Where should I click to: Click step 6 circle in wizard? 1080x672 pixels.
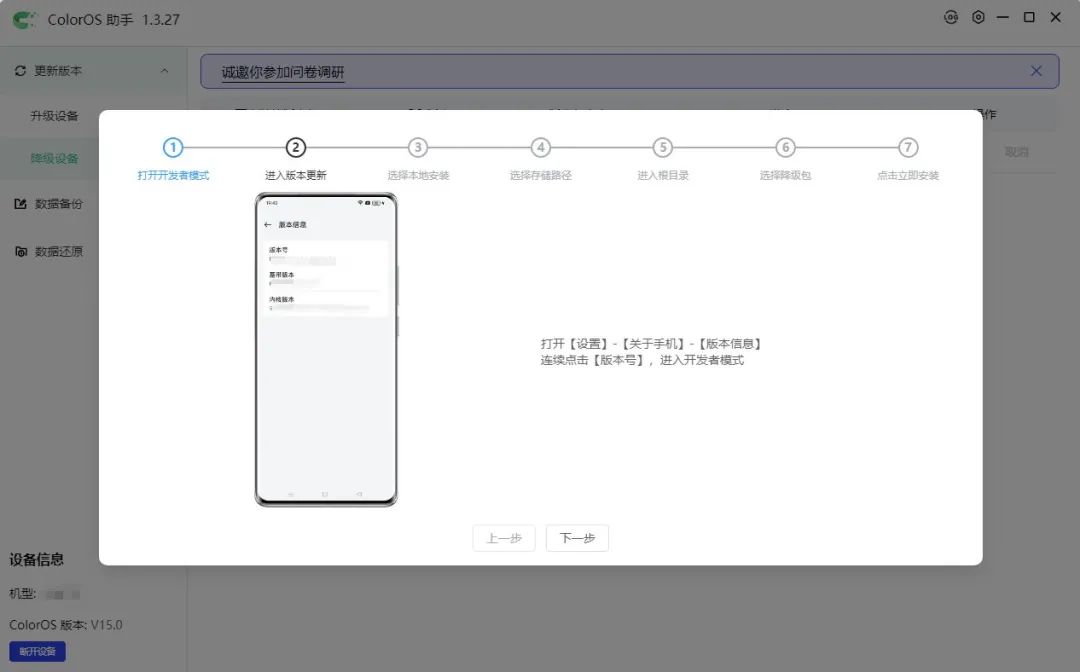[x=785, y=147]
